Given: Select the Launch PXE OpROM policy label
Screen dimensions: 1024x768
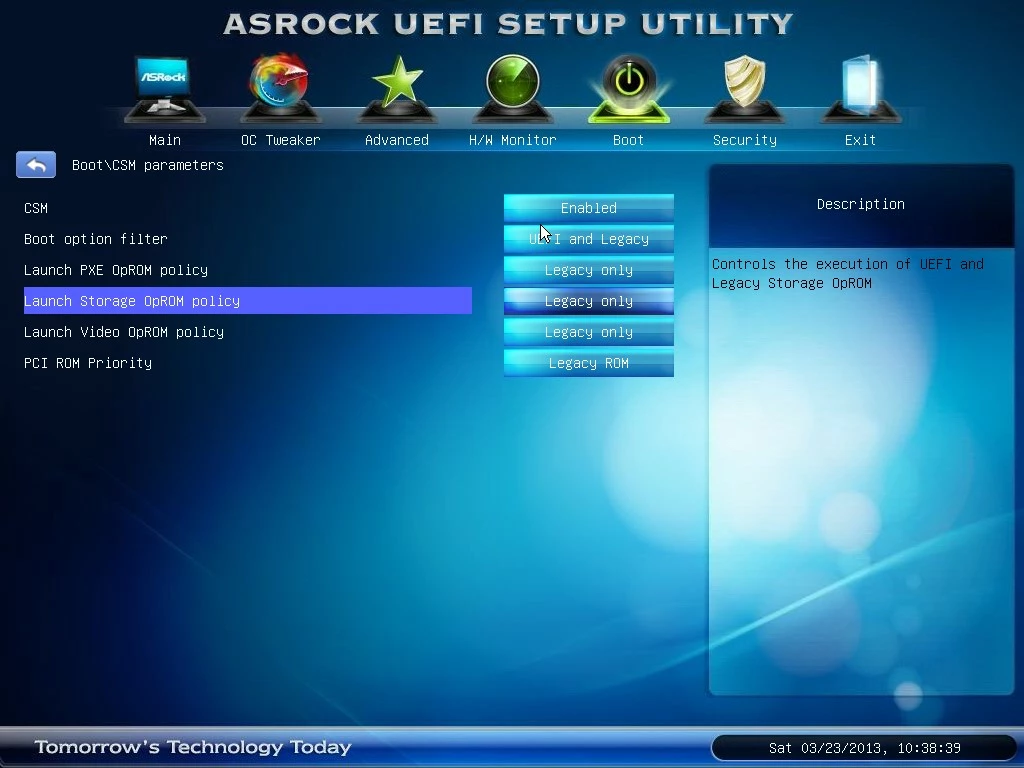Looking at the screenshot, I should point(116,270).
